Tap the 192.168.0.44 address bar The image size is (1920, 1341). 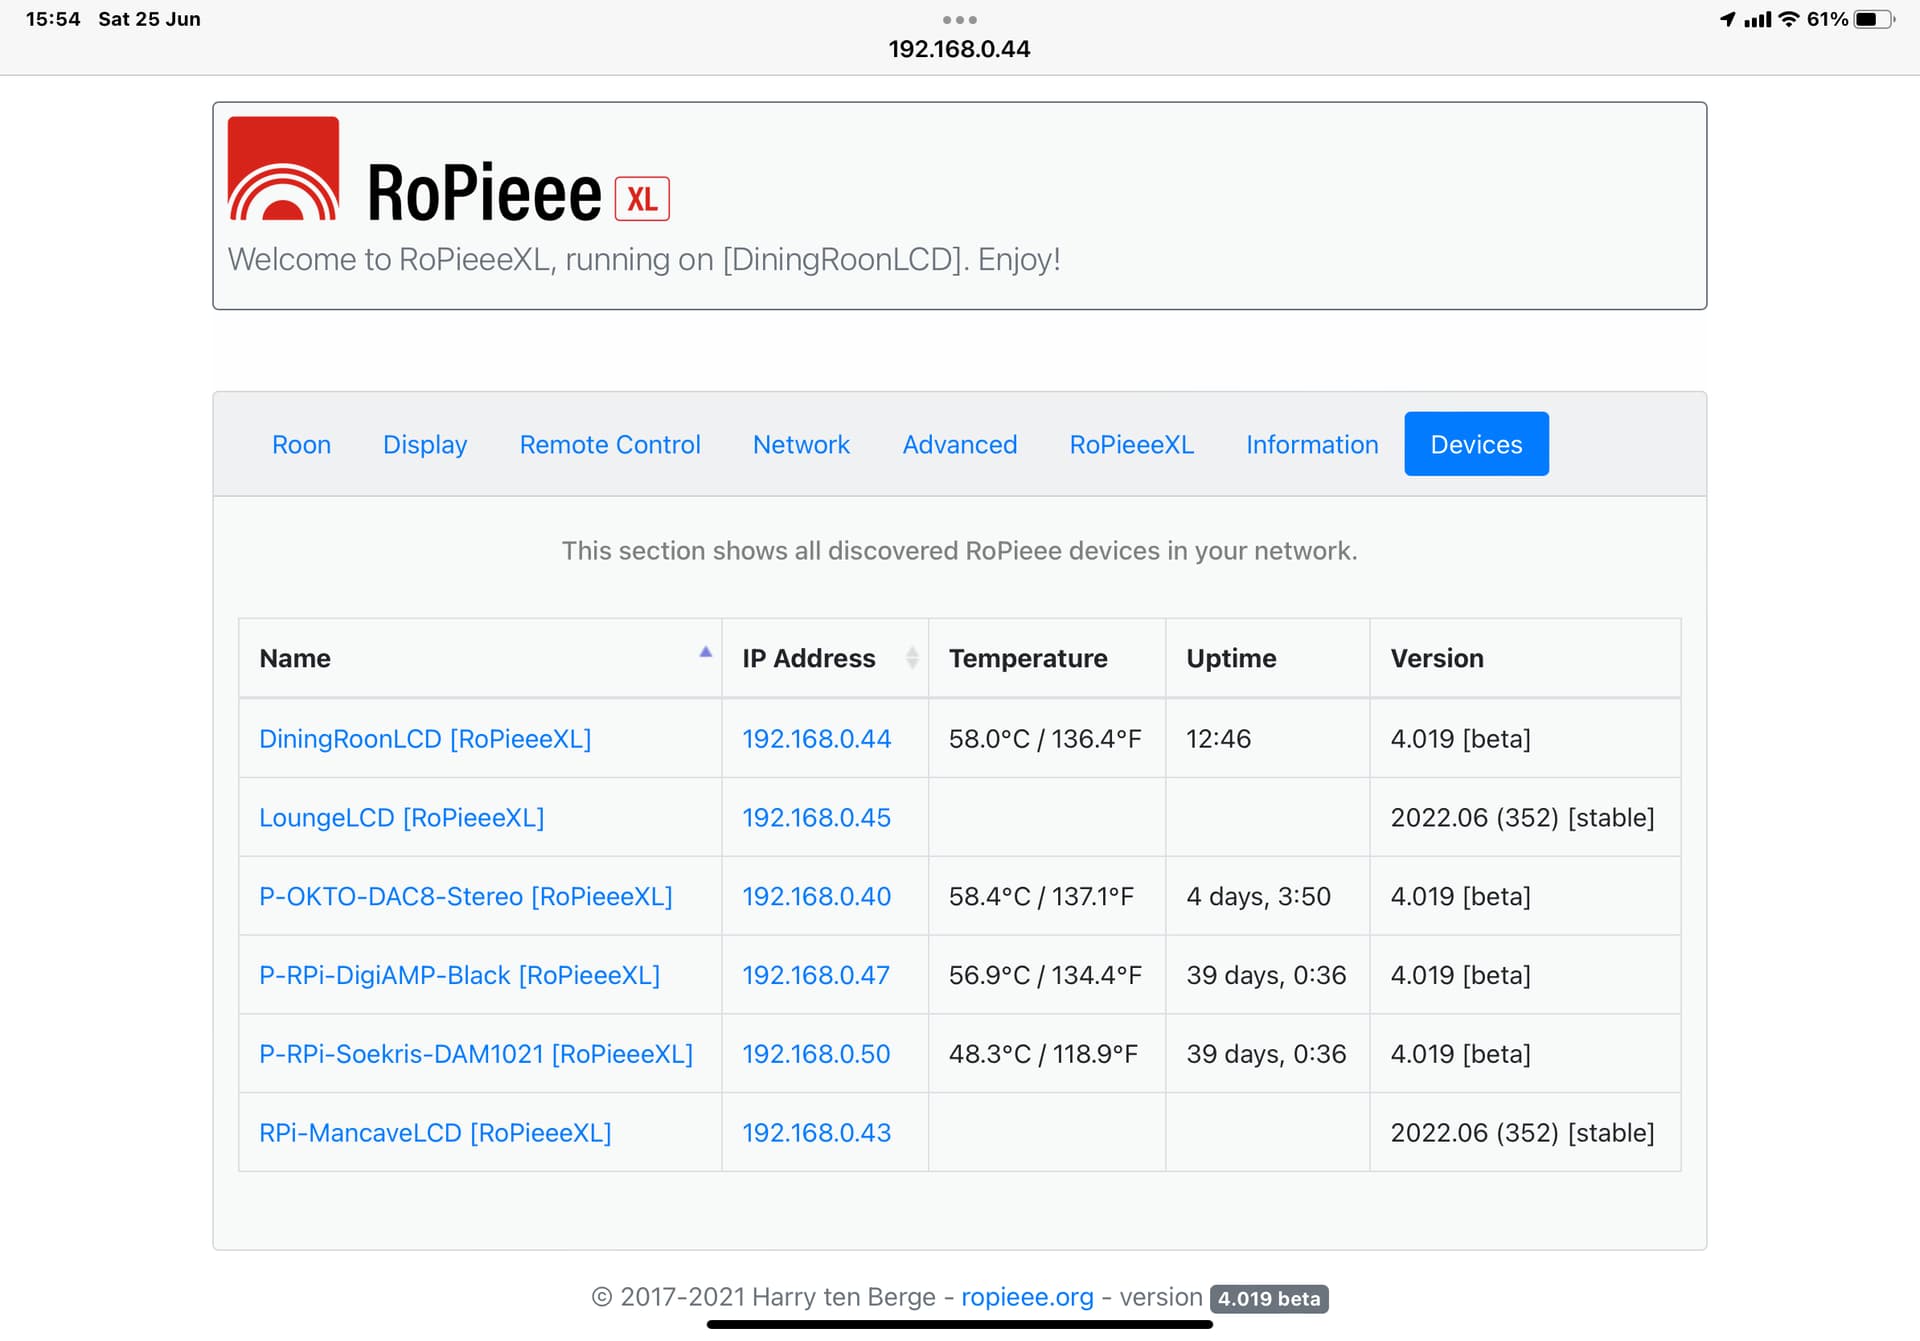[959, 49]
